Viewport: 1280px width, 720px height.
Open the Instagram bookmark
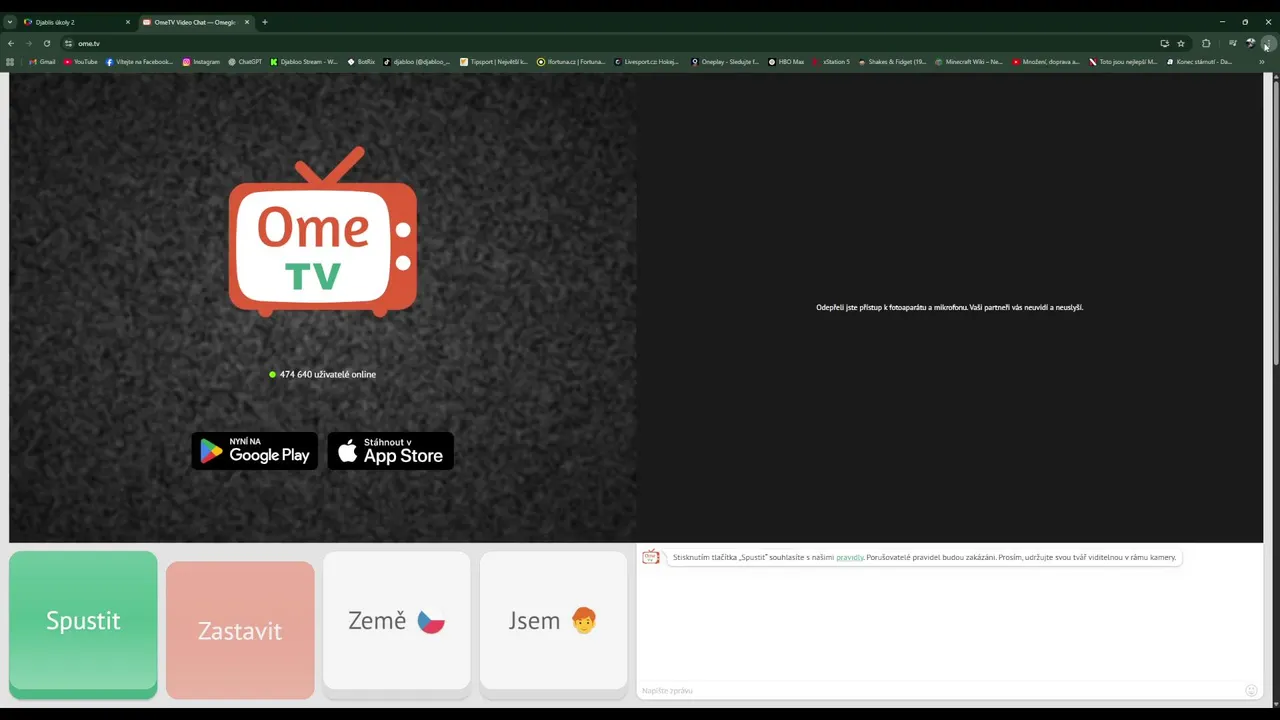click(201, 62)
